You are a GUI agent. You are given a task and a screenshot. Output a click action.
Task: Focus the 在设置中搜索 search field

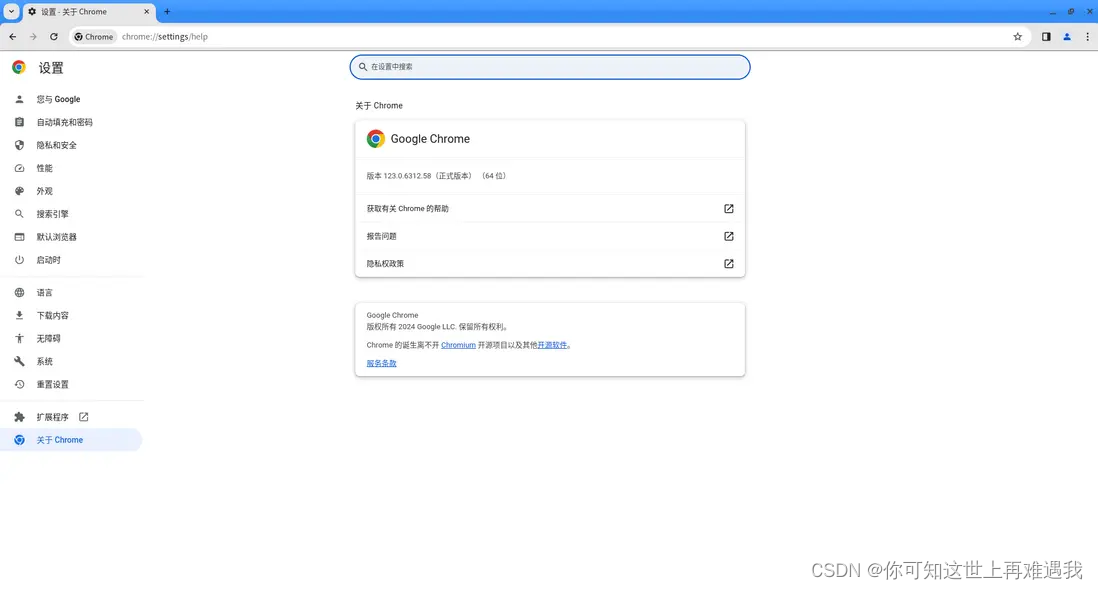coord(550,67)
